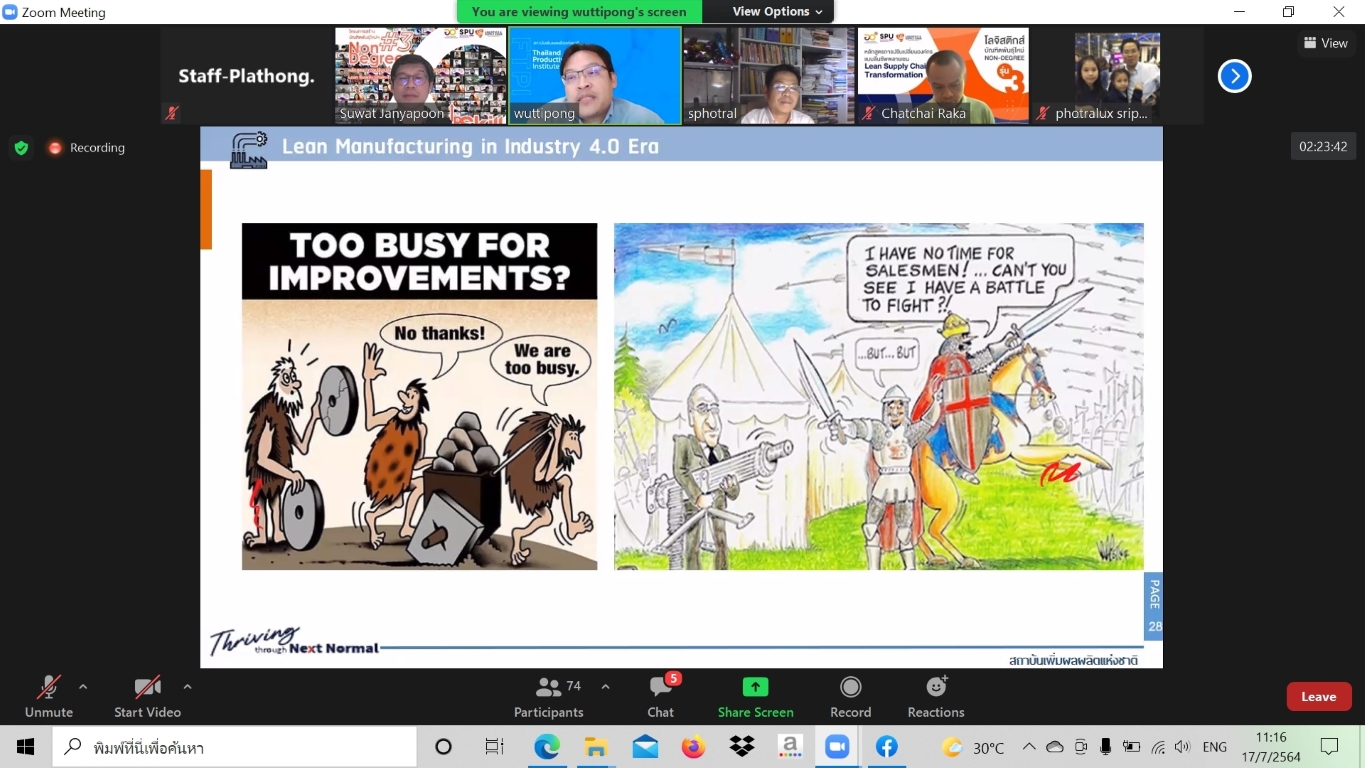The width and height of the screenshot is (1365, 768).
Task: Unmute the microphone in Zoom
Action: [x=48, y=696]
